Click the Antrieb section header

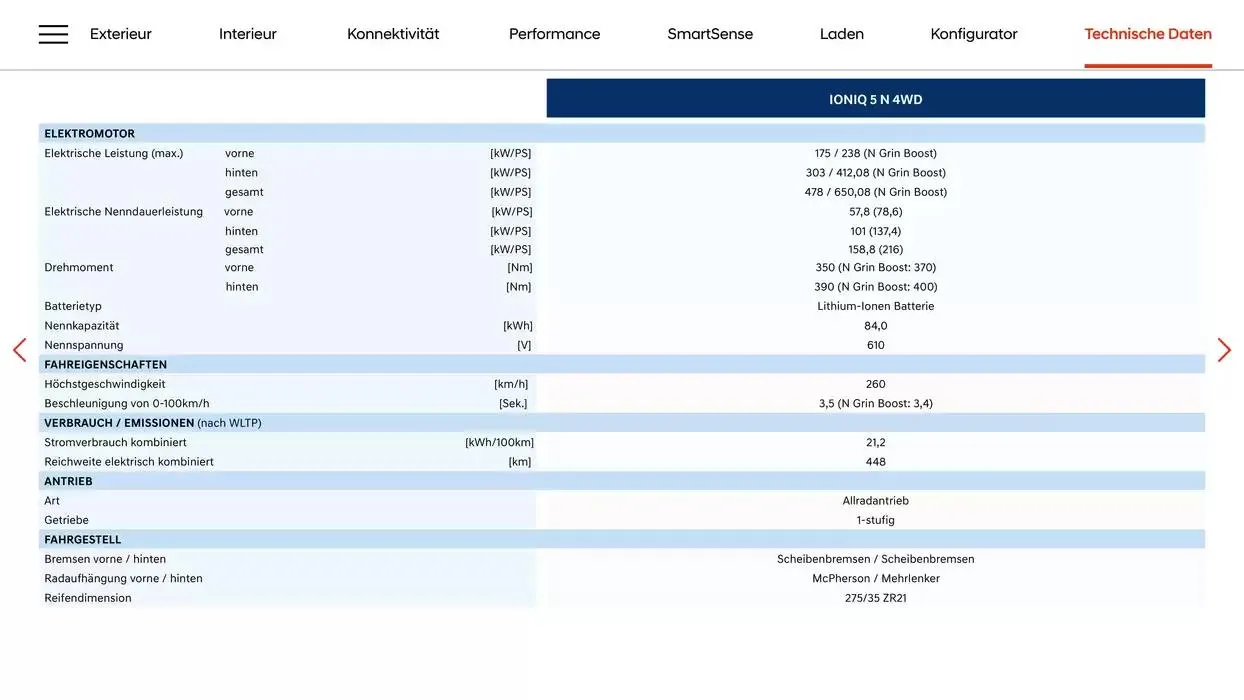click(67, 479)
